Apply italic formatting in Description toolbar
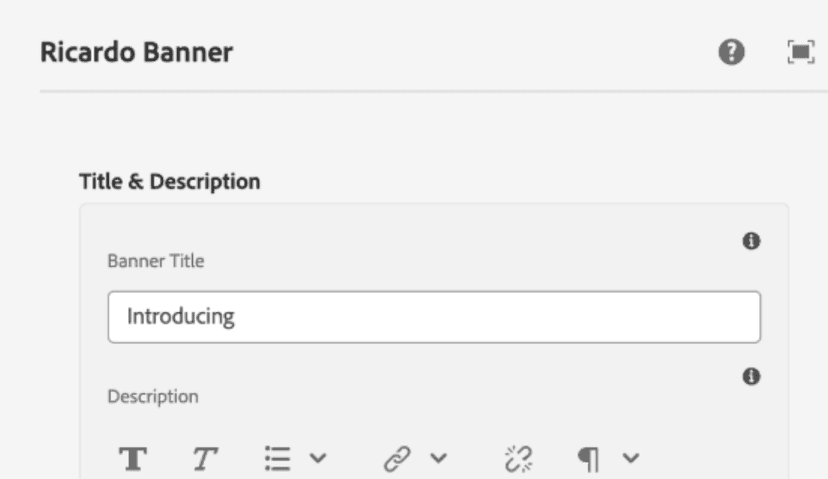Image resolution: width=828 pixels, height=479 pixels. pyautogui.click(x=204, y=458)
